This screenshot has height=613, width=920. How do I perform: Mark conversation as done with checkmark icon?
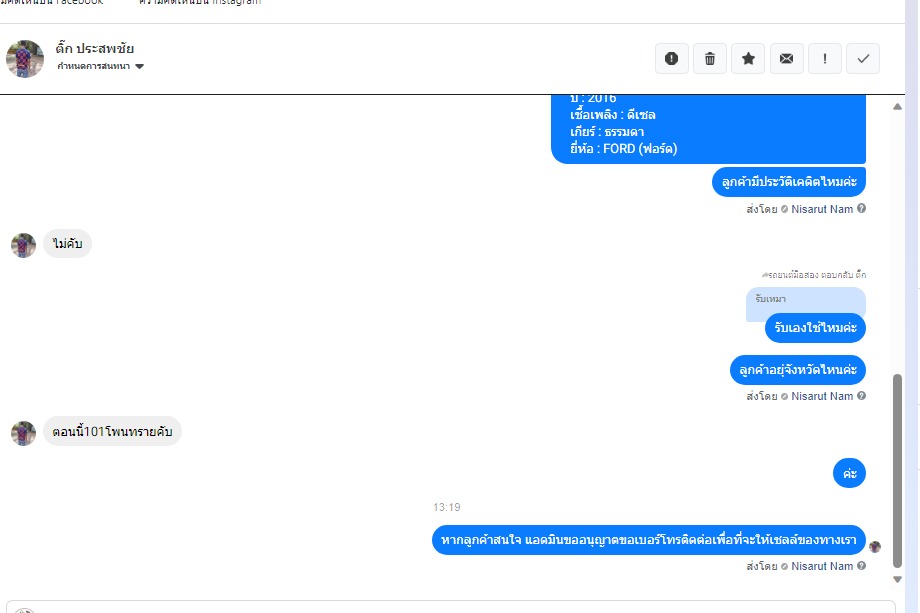click(x=863, y=59)
